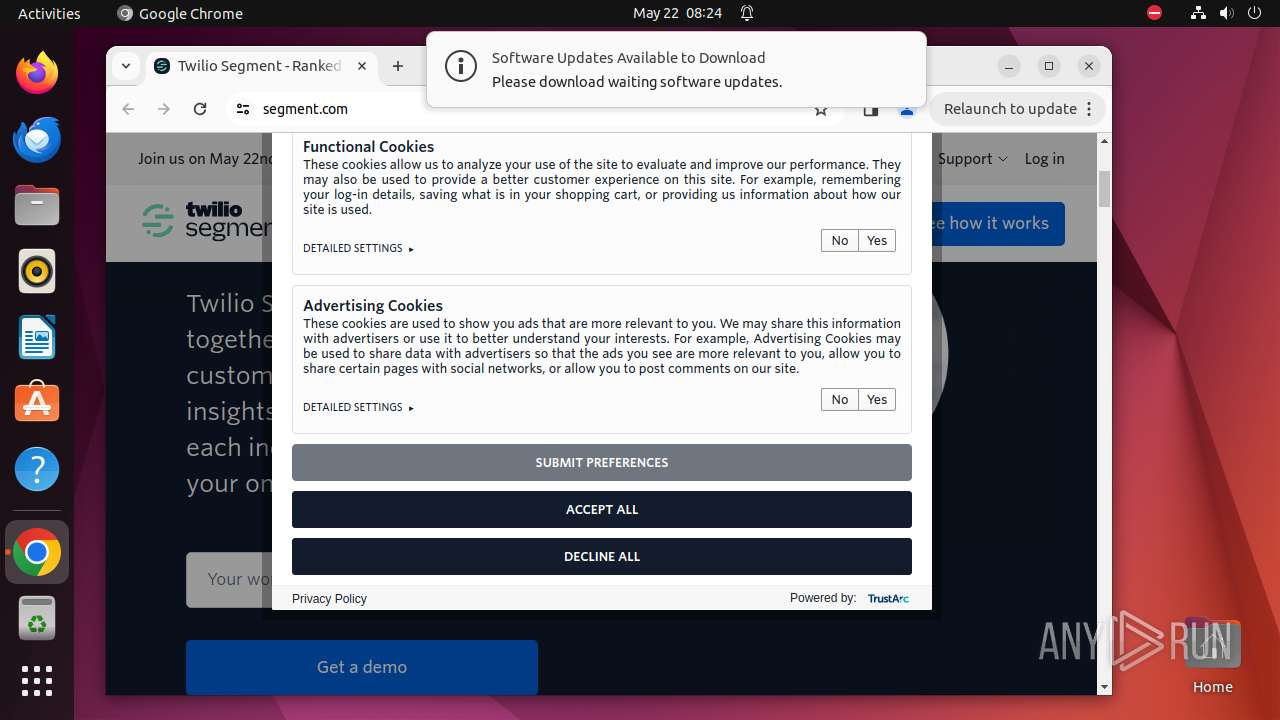Click the page vertical scrollbar thumb
The height and width of the screenshot is (720, 1280).
[x=1104, y=189]
